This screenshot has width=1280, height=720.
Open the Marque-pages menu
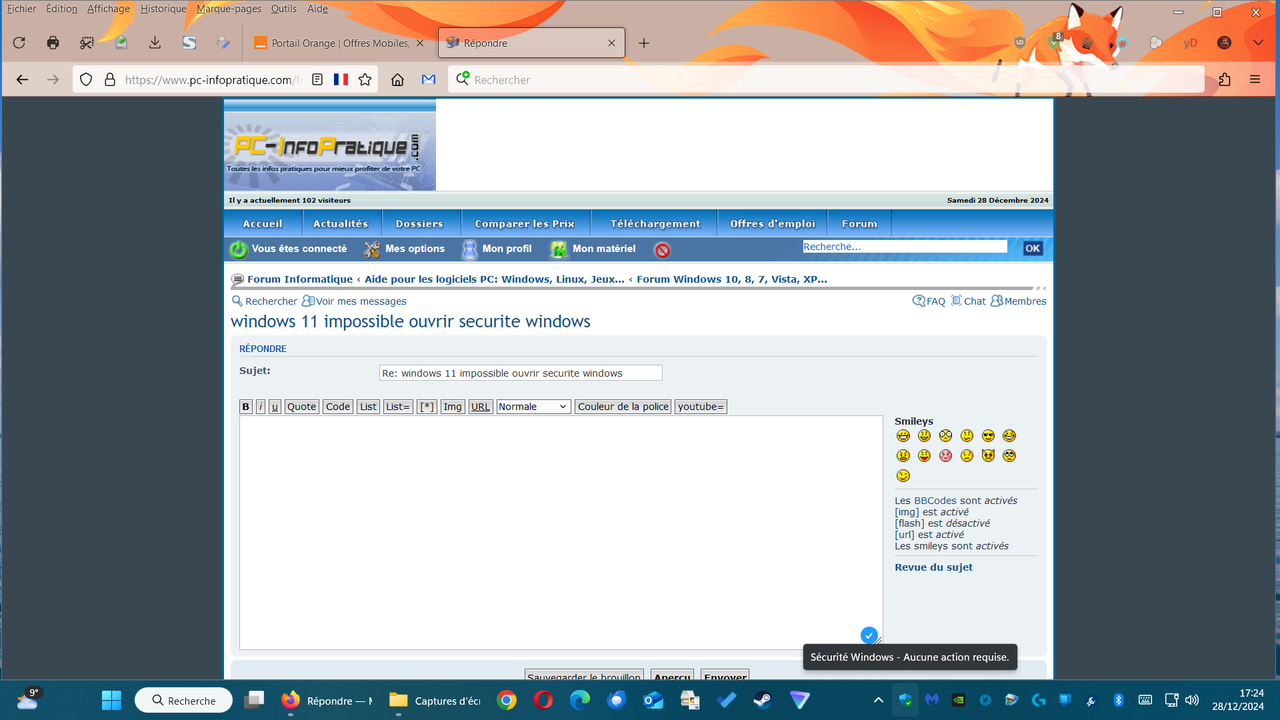(229, 8)
